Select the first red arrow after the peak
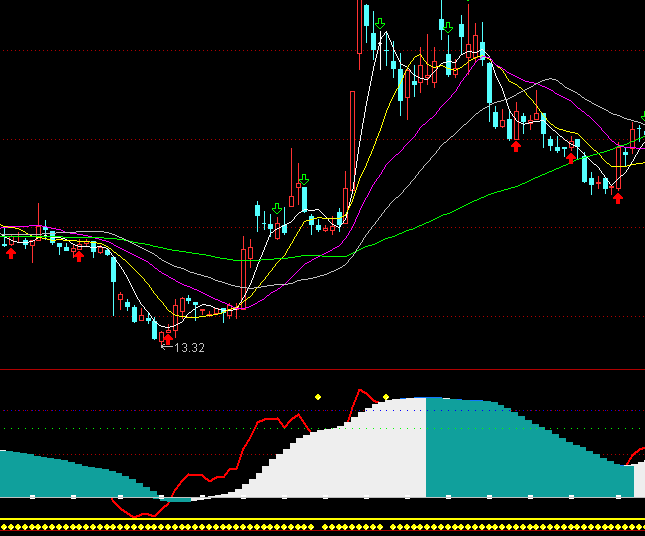 click(515, 146)
